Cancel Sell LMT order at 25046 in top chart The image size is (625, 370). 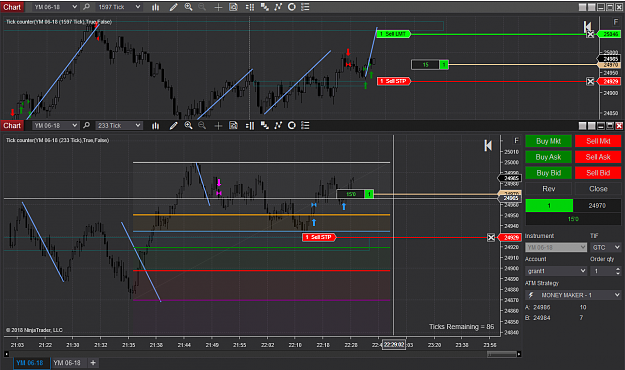point(590,34)
